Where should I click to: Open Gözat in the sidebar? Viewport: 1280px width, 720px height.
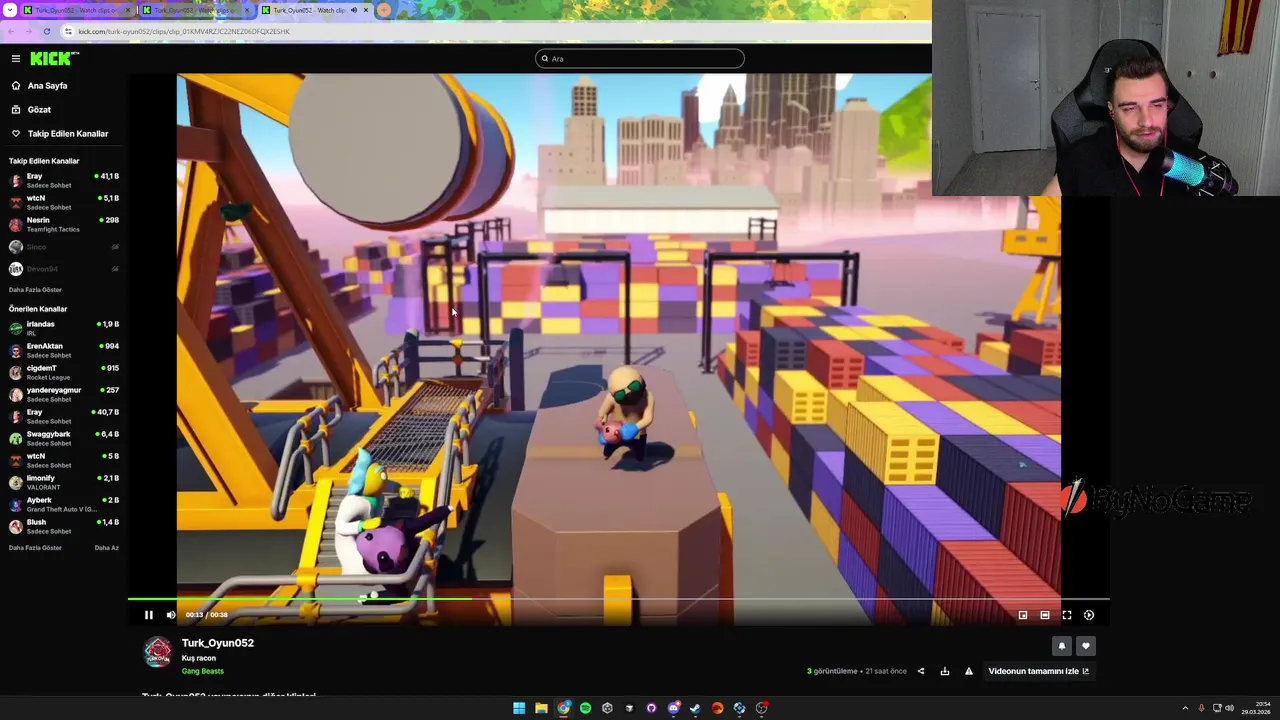point(39,110)
